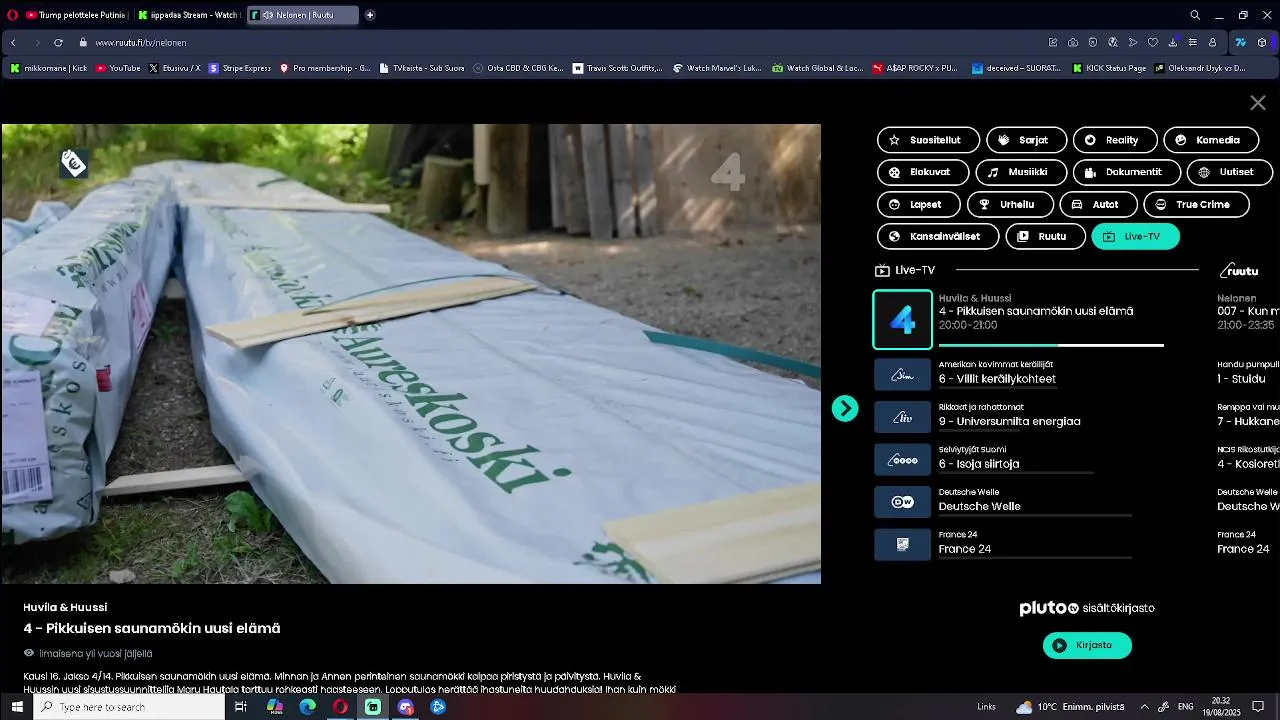Image resolution: width=1280 pixels, height=720 pixels.
Task: Open the Stripe Express bookmark
Action: (x=240, y=68)
